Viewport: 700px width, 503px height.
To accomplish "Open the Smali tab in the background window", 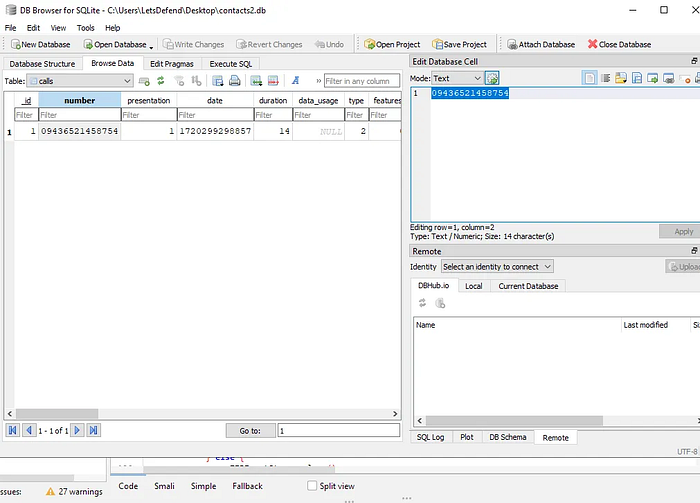I will [164, 486].
